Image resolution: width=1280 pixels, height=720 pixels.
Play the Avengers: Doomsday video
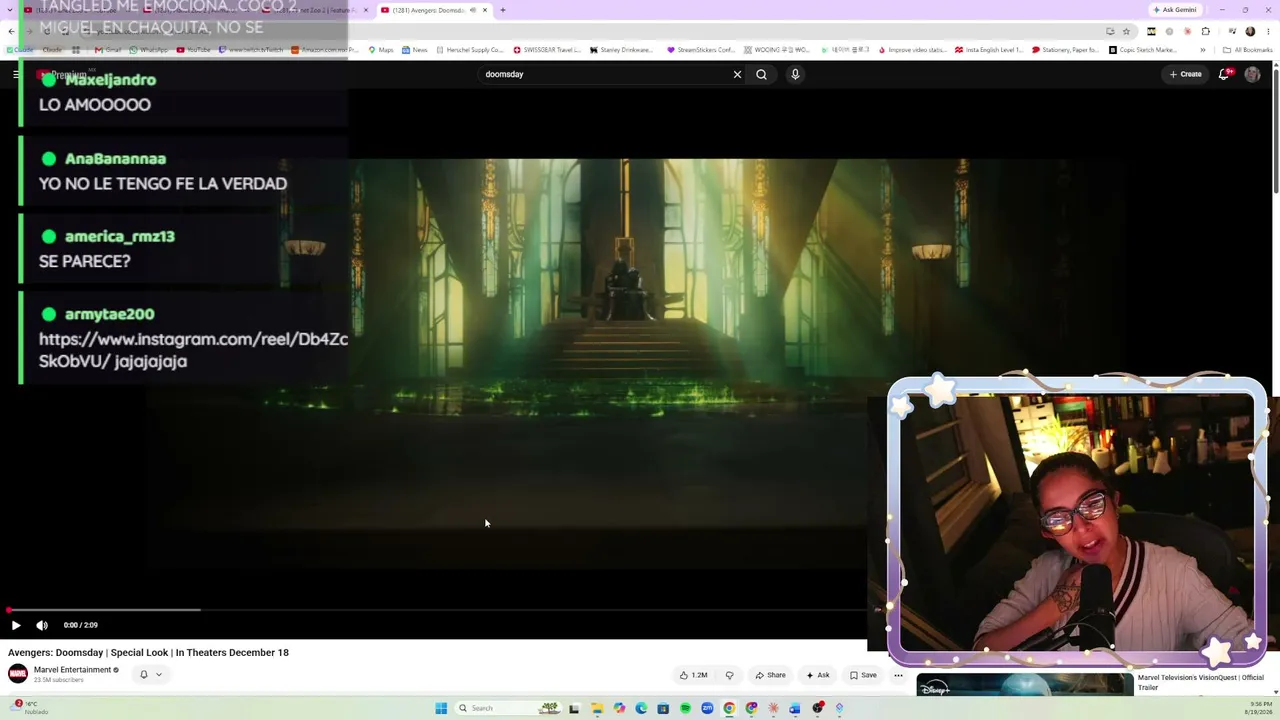16,625
